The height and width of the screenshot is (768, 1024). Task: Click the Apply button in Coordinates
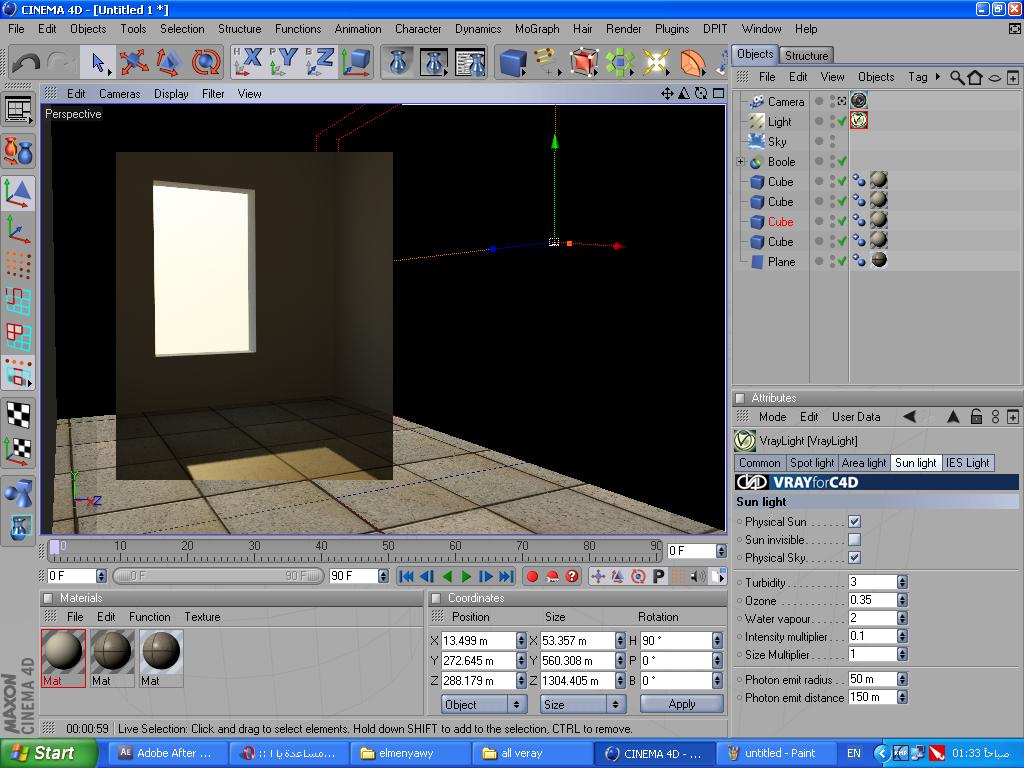coord(682,704)
